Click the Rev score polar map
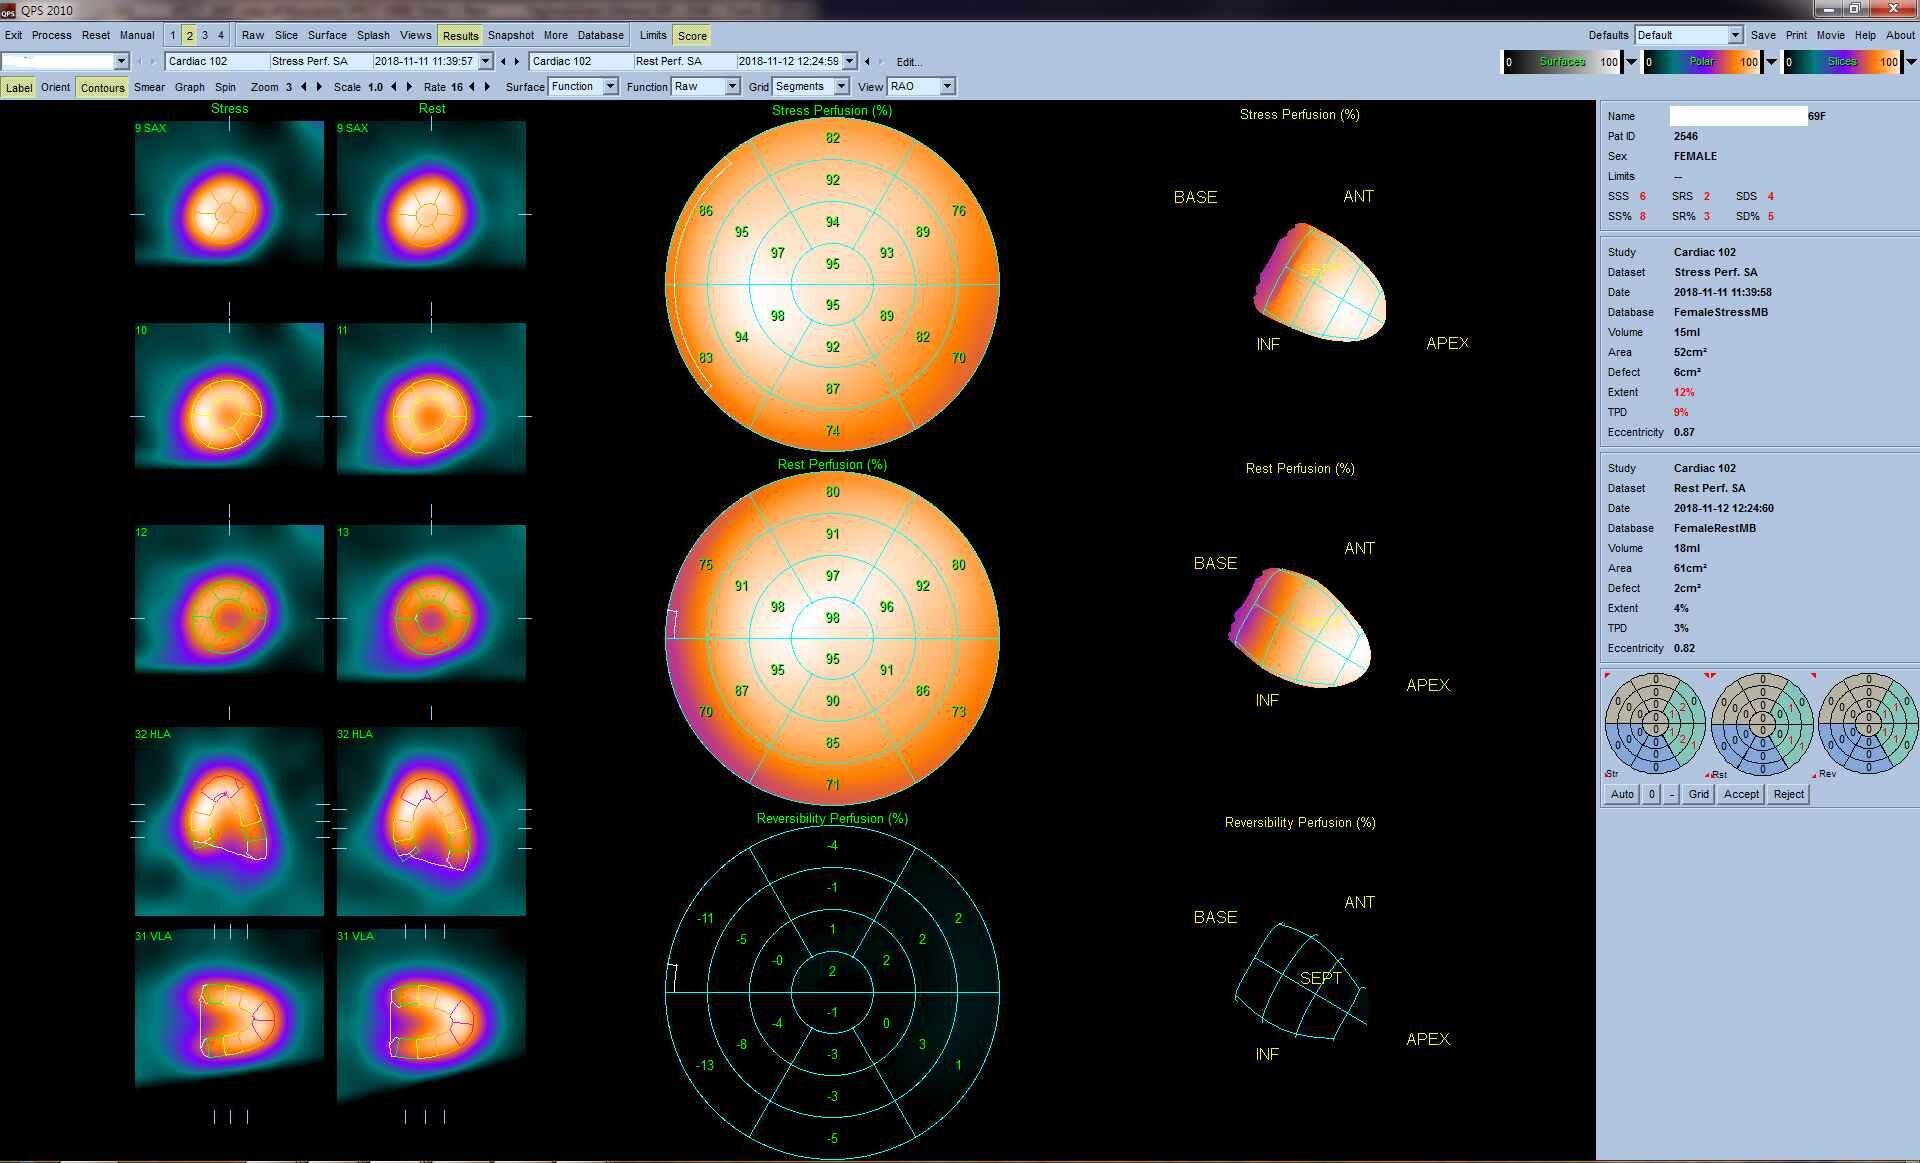The height and width of the screenshot is (1163, 1920). 1868,724
